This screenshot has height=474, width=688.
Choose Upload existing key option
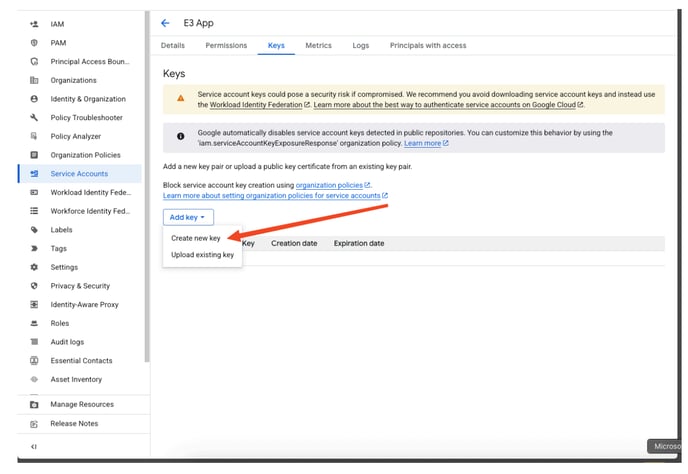pos(202,256)
